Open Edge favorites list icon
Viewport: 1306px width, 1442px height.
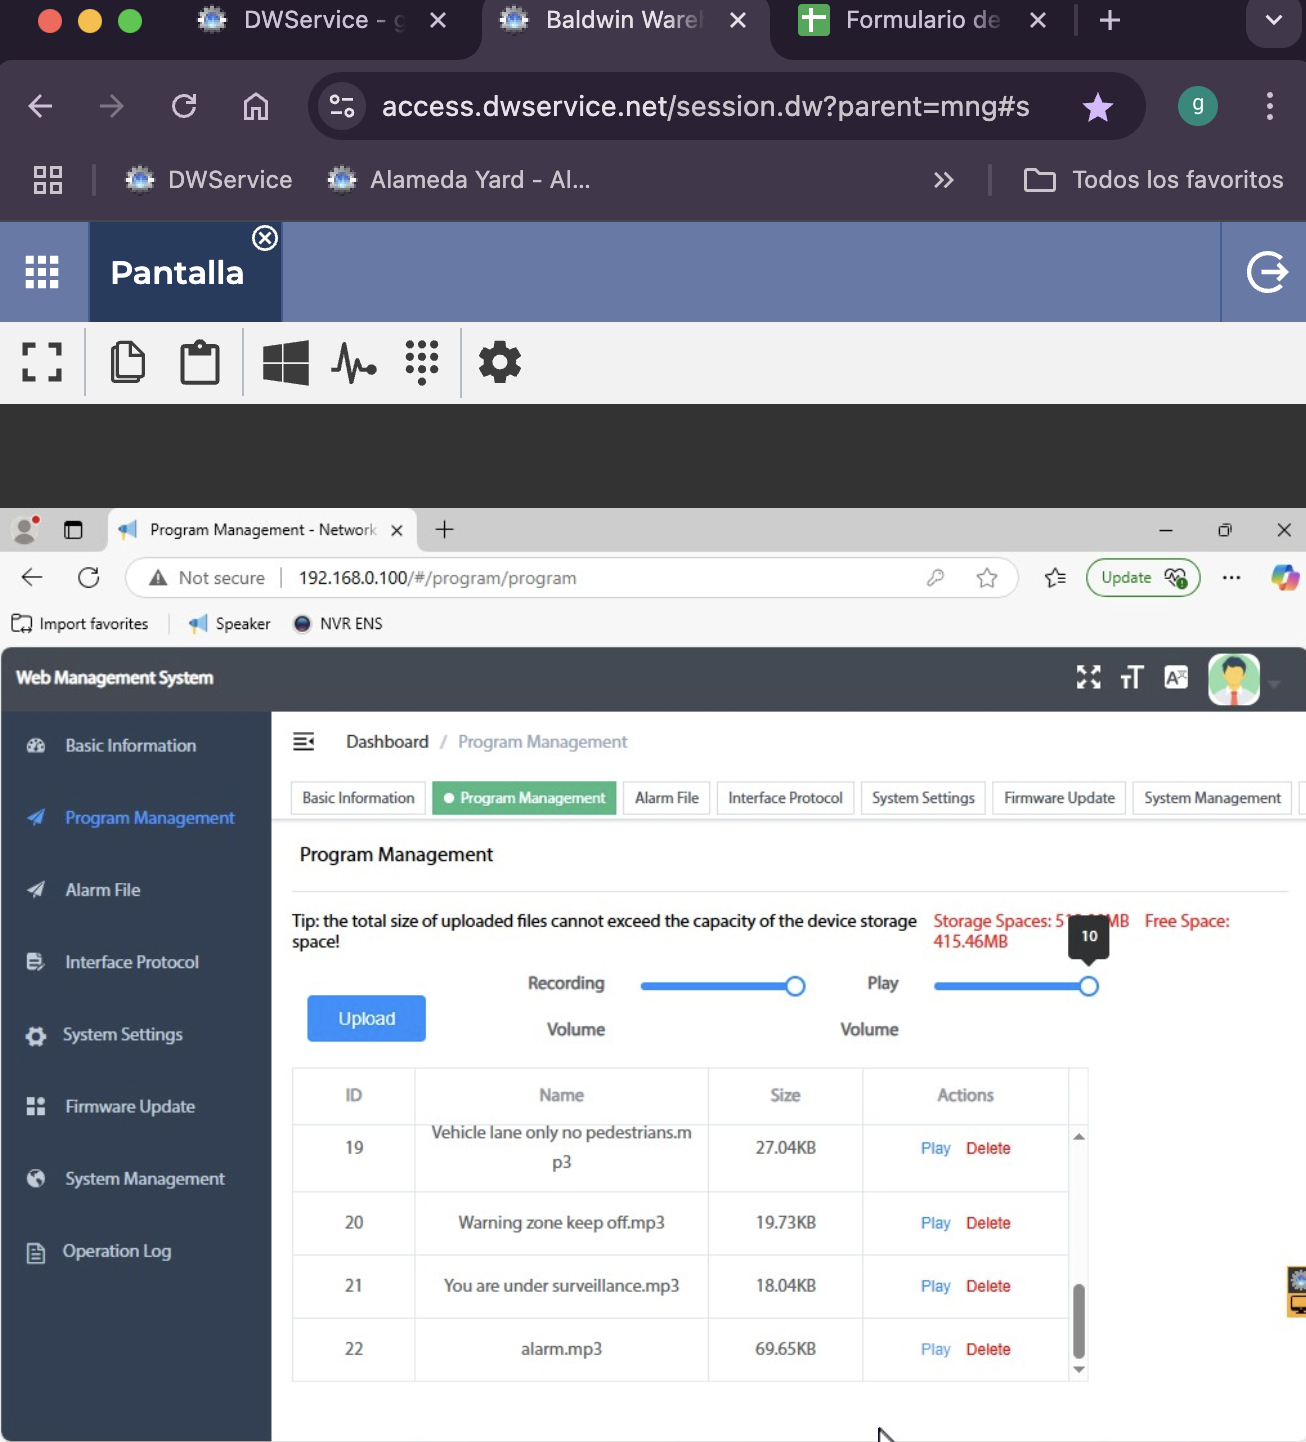[x=1055, y=578]
